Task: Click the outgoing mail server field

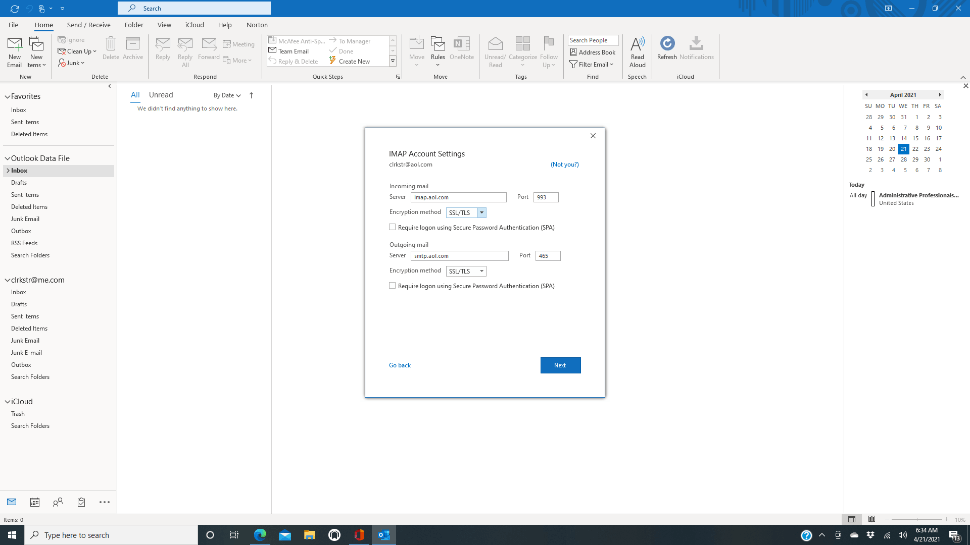Action: 460,255
